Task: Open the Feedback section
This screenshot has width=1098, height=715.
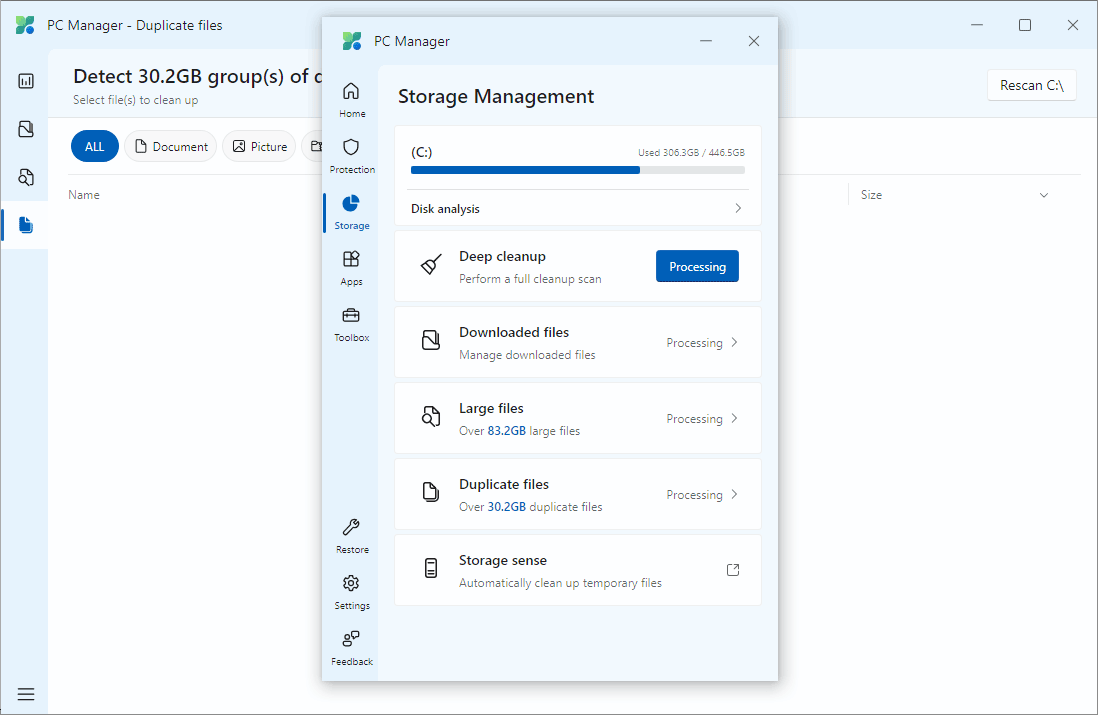Action: coord(352,648)
